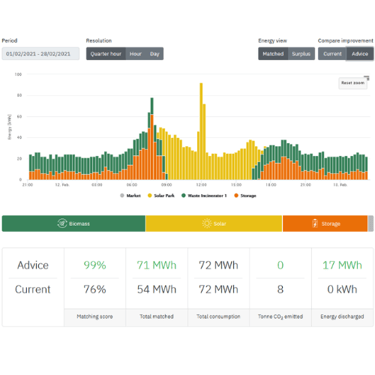Image resolution: width=375 pixels, height=375 pixels.
Task: Select the yellow Solar segment label
Action: [220, 224]
